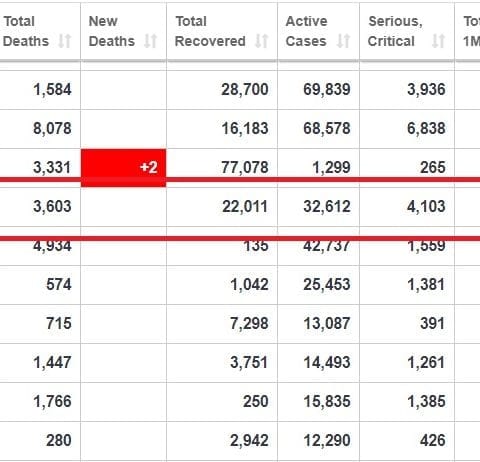Sort by Total Deaths arrow icon
The width and height of the screenshot is (480, 462).
(x=65, y=41)
